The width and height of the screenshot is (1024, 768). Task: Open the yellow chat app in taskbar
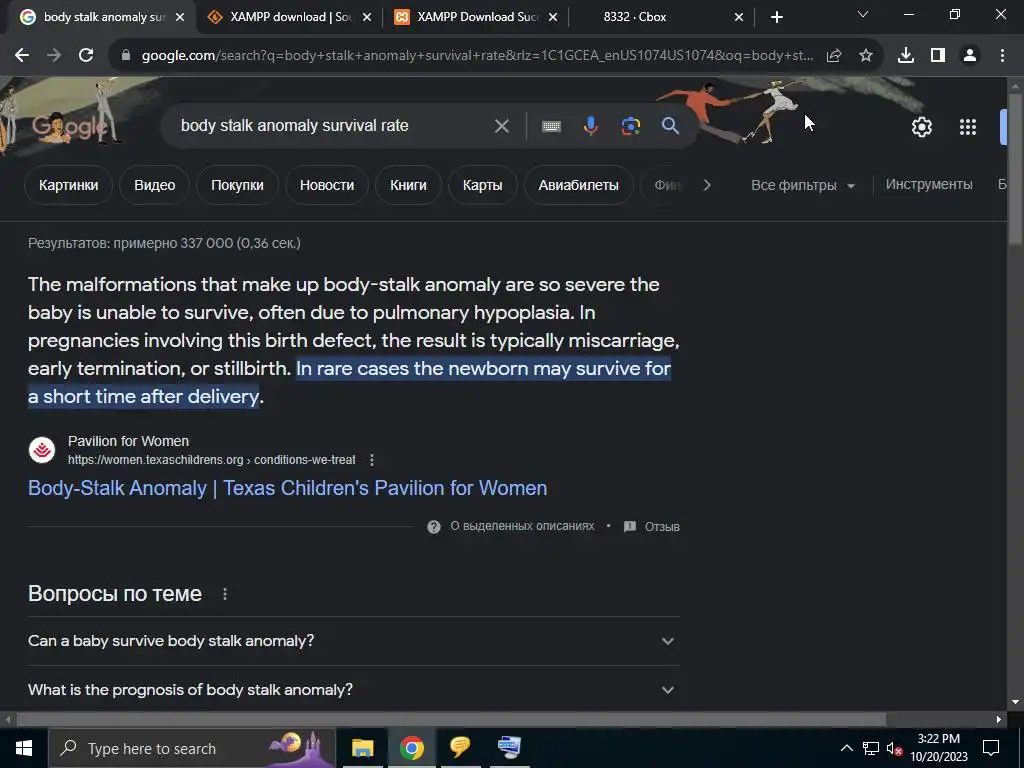[460, 747]
